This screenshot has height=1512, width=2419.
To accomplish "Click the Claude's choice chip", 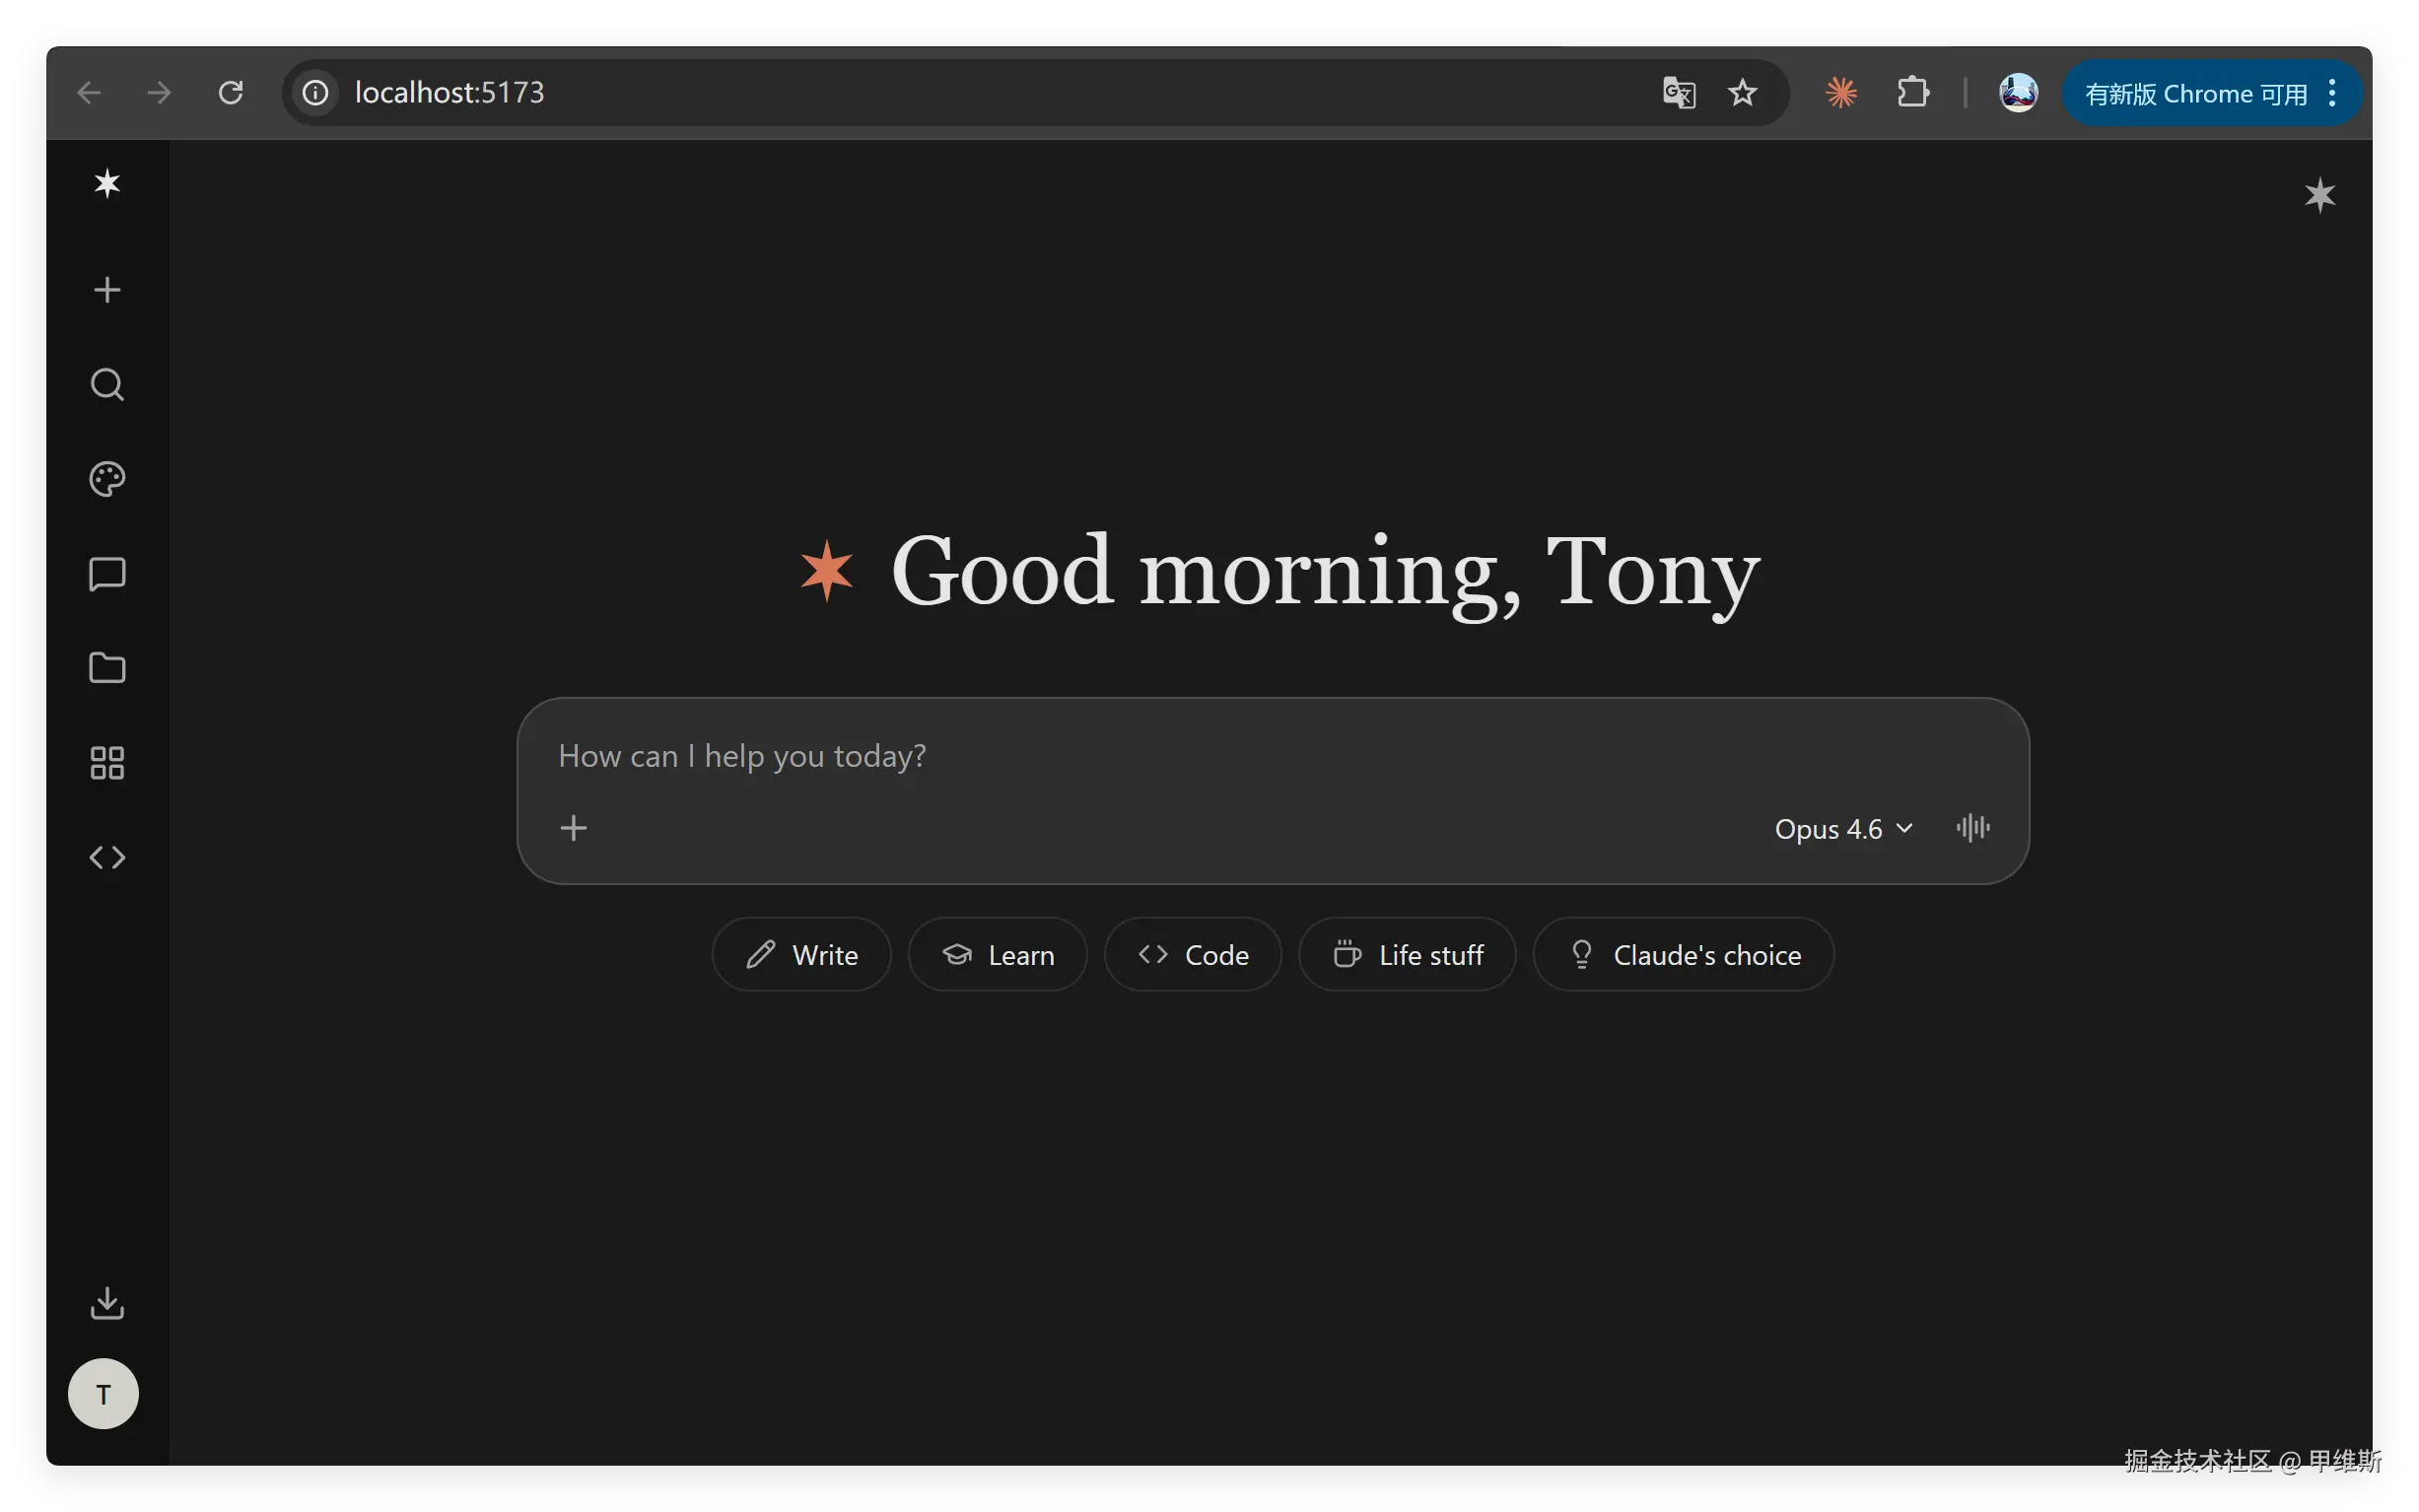I will 1683,955.
